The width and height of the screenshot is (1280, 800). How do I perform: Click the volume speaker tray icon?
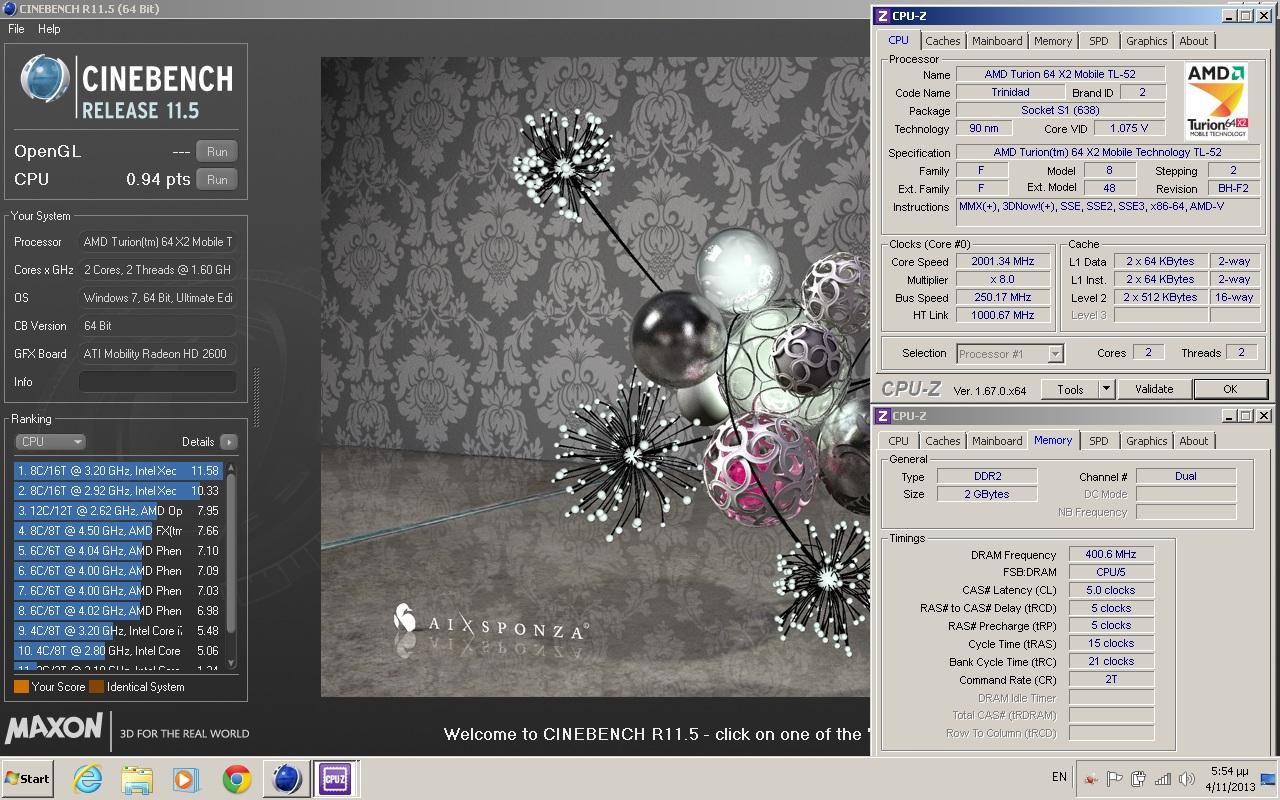pos(1187,779)
